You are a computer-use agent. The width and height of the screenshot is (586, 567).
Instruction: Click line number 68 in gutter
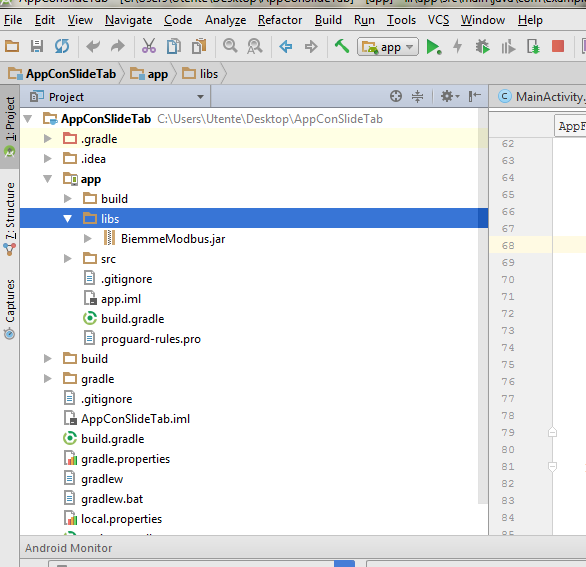pyautogui.click(x=508, y=246)
